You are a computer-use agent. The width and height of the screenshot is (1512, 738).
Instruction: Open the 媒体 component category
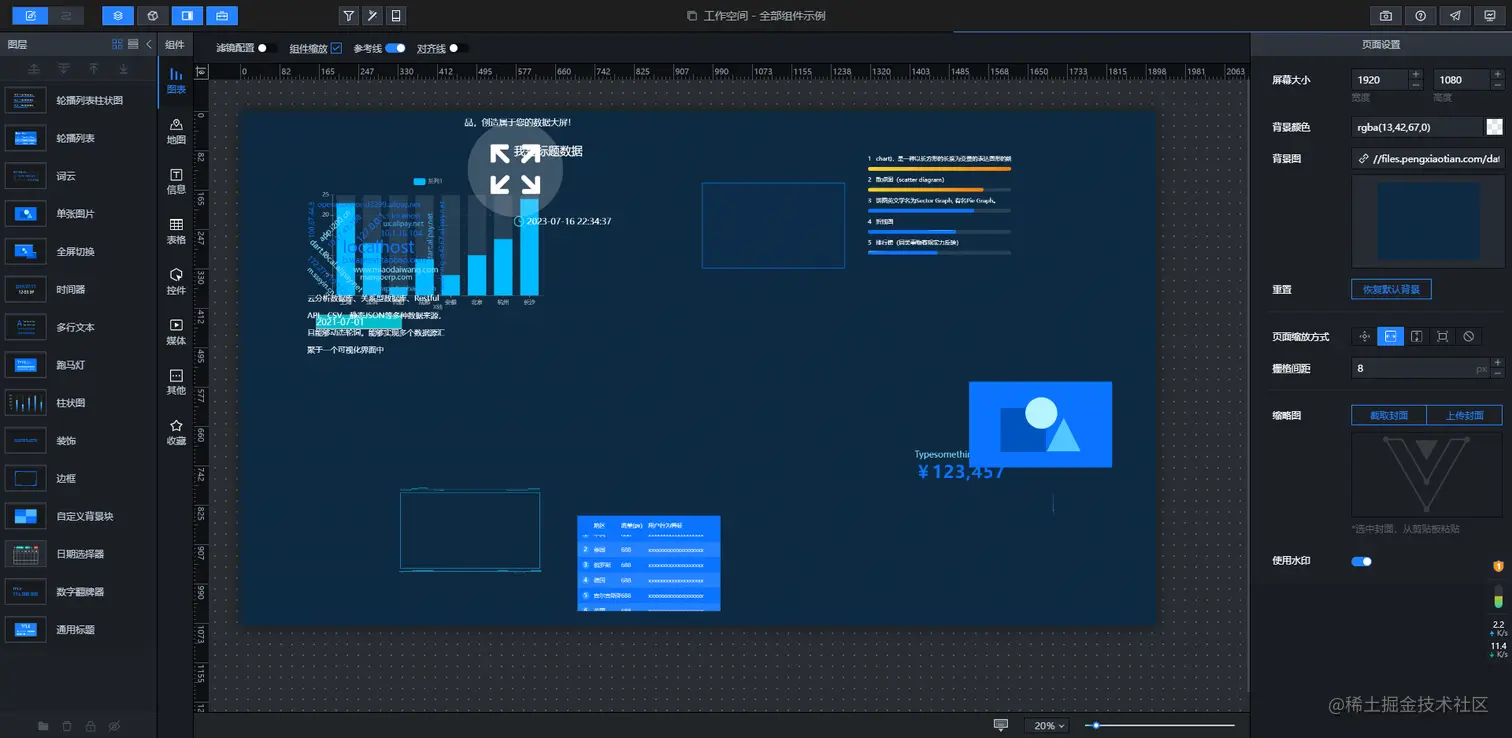[176, 332]
